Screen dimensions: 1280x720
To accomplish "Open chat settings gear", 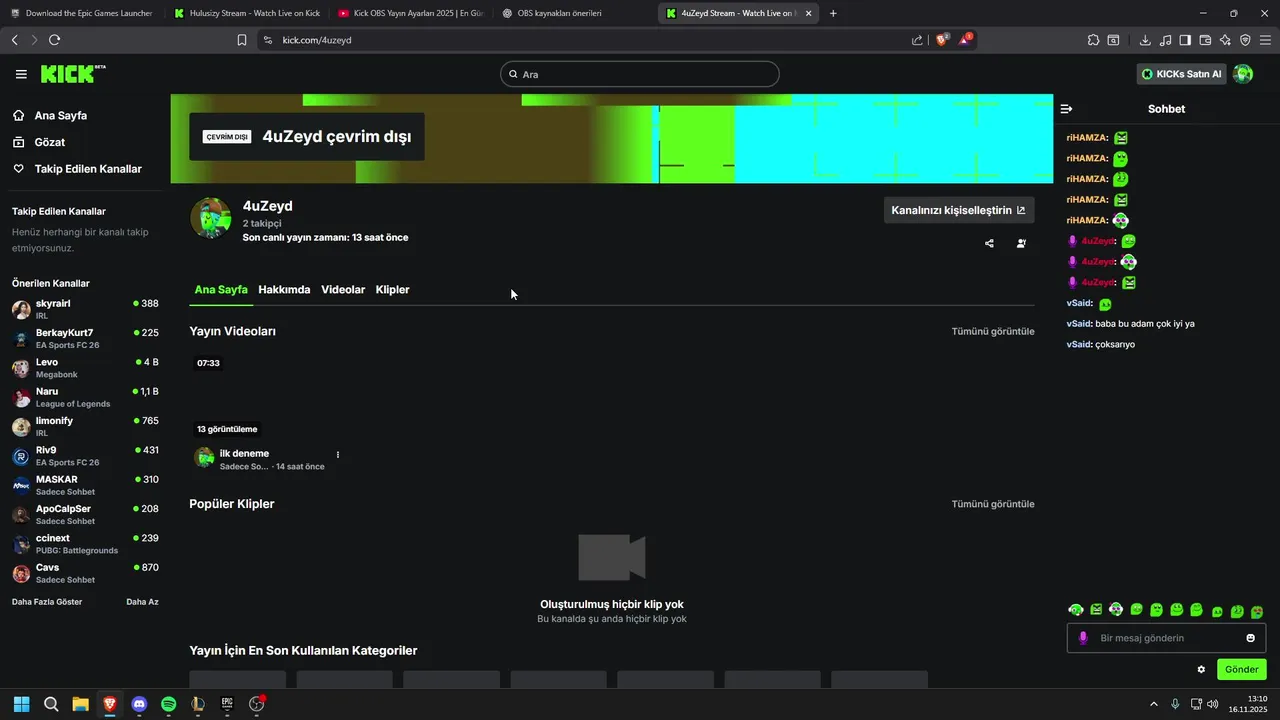I will (1201, 669).
